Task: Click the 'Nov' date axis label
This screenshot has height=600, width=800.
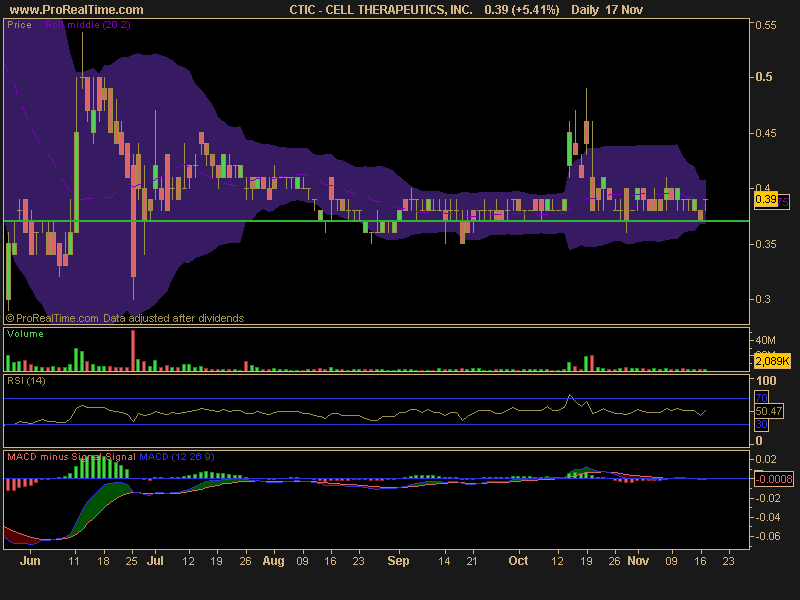Action: 638,561
